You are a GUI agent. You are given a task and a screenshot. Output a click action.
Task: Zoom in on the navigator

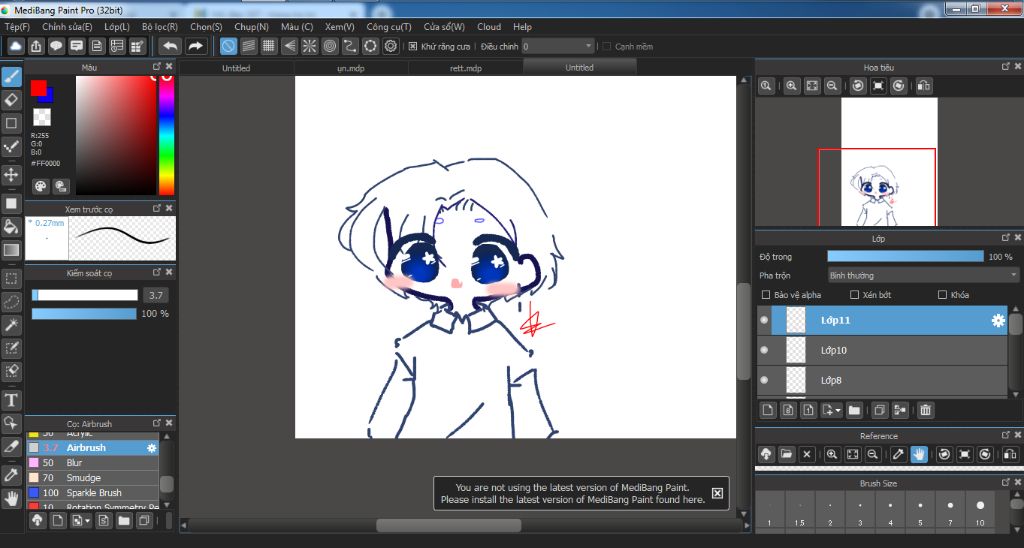click(x=792, y=86)
